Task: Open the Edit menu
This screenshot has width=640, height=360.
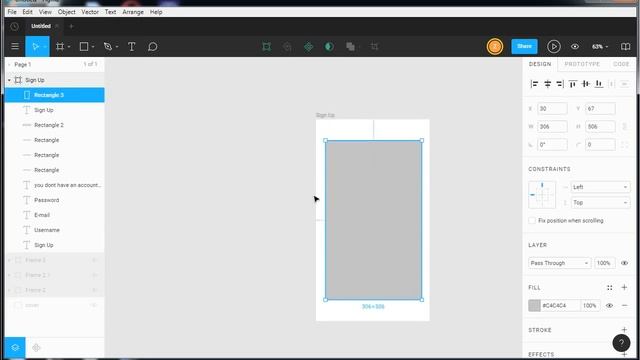Action: pyautogui.click(x=27, y=12)
